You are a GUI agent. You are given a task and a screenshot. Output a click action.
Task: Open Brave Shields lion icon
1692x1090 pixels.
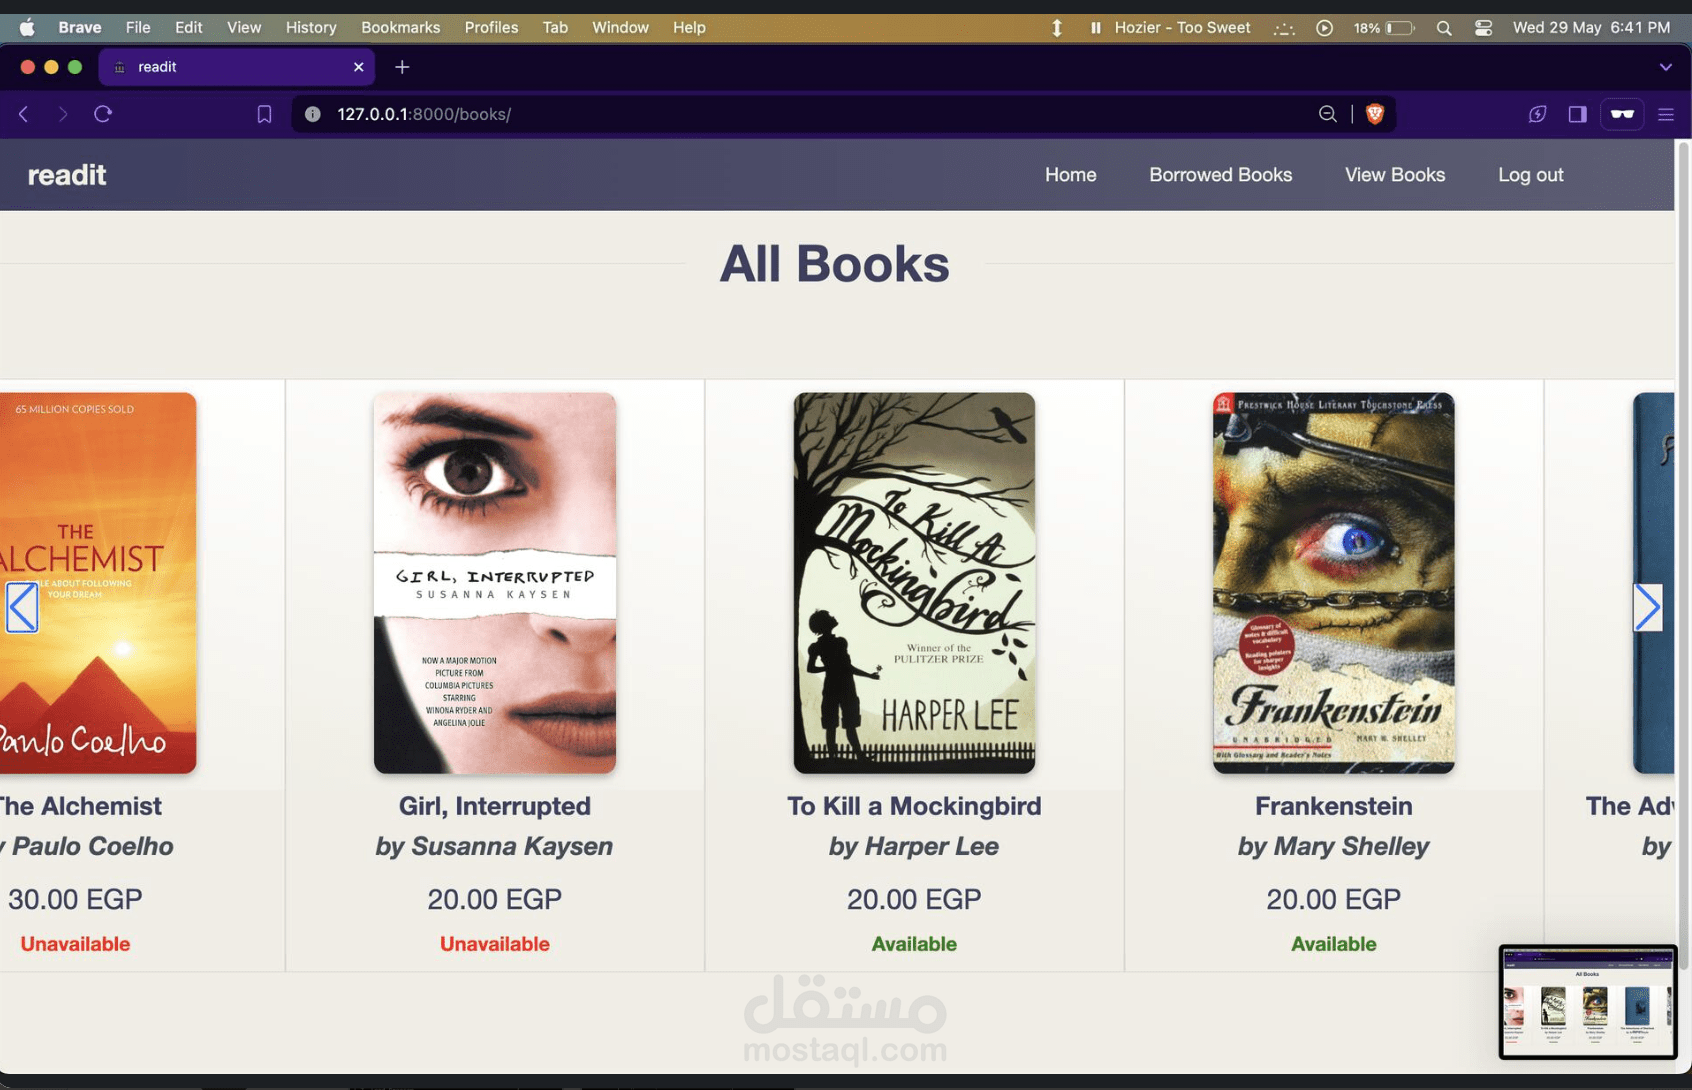point(1375,114)
